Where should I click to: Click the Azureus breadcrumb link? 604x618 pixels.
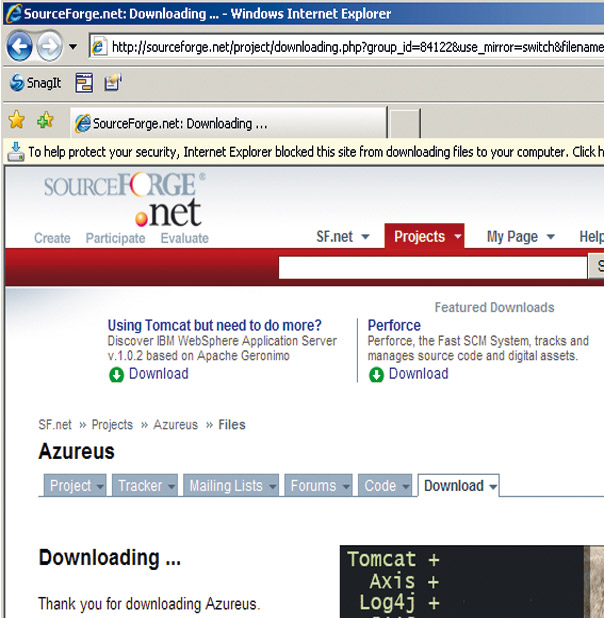[x=175, y=425]
